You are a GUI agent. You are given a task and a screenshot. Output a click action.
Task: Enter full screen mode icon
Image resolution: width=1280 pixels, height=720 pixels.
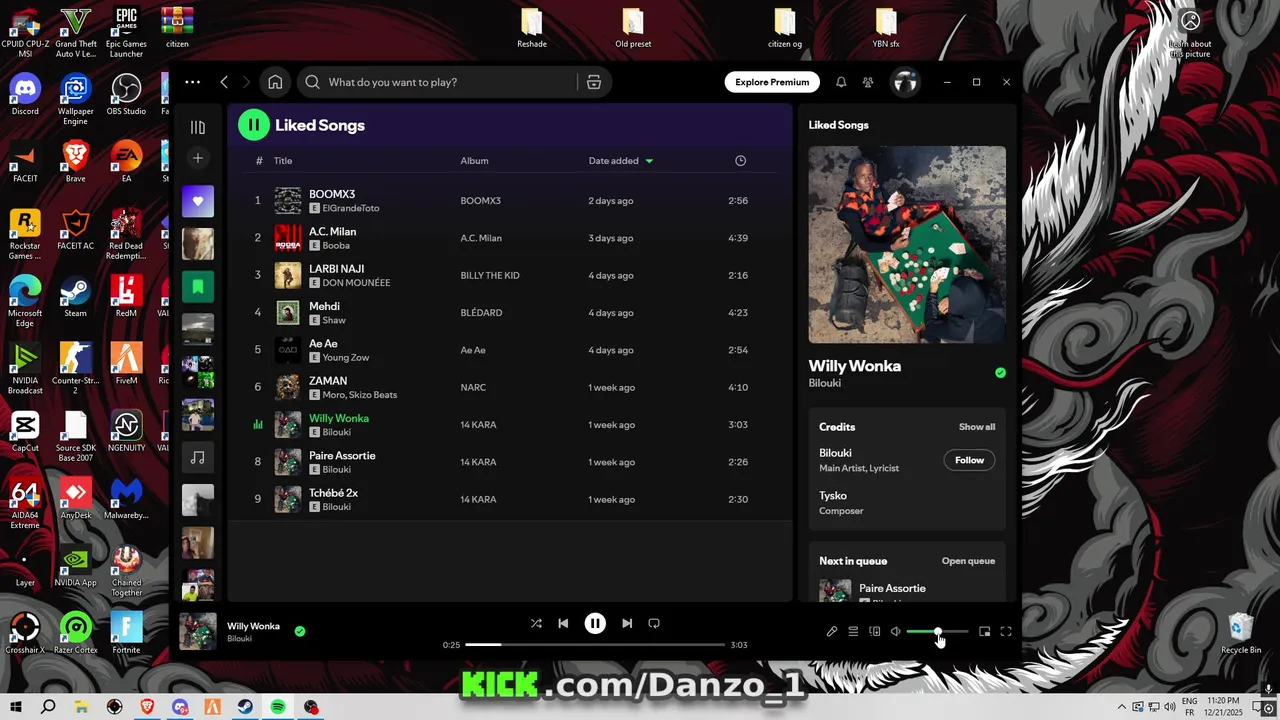click(1007, 631)
